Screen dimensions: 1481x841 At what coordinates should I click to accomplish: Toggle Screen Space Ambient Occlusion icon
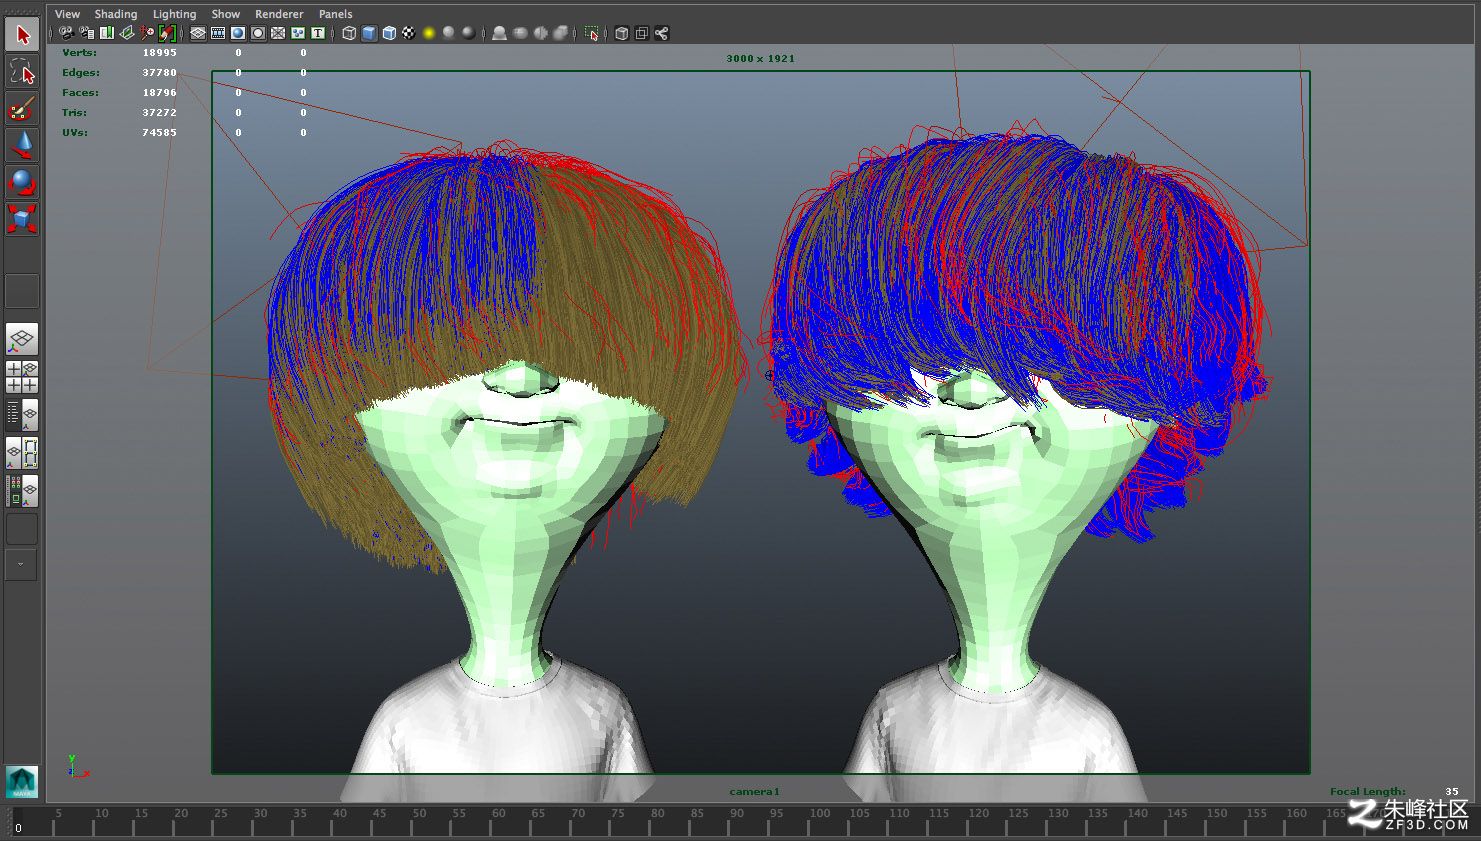[497, 33]
